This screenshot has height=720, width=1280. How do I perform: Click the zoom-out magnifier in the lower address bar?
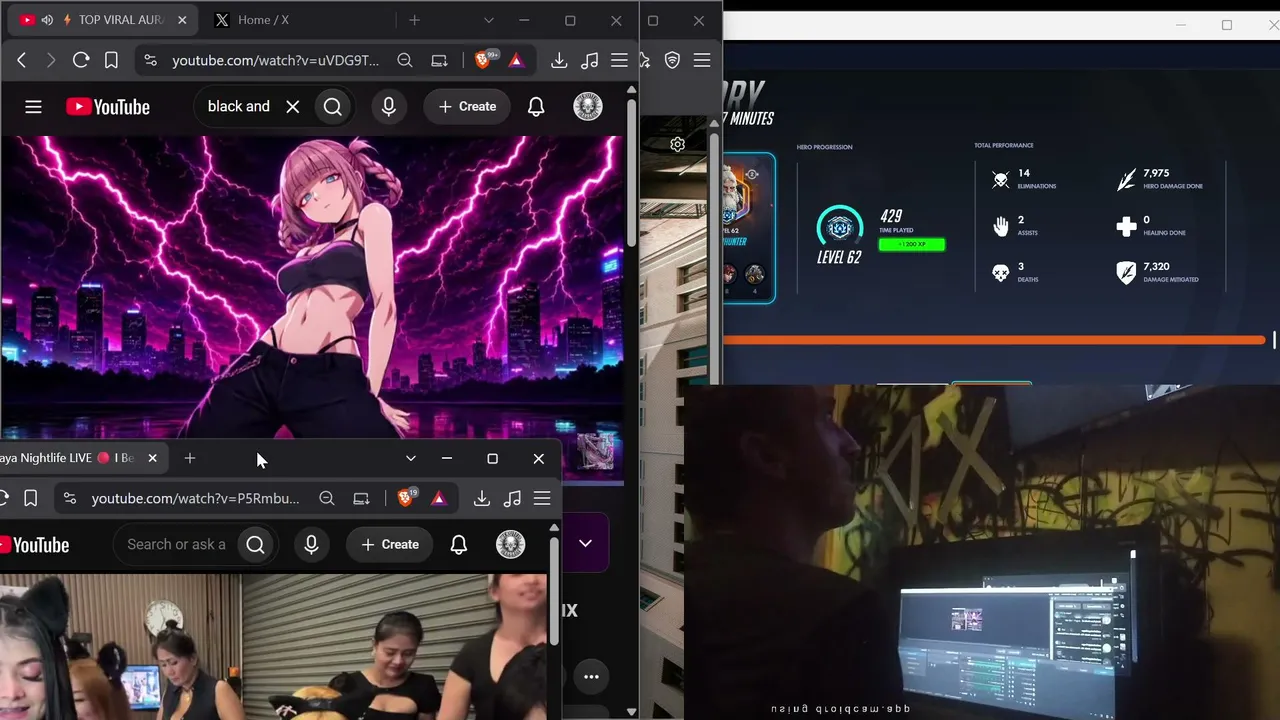327,498
